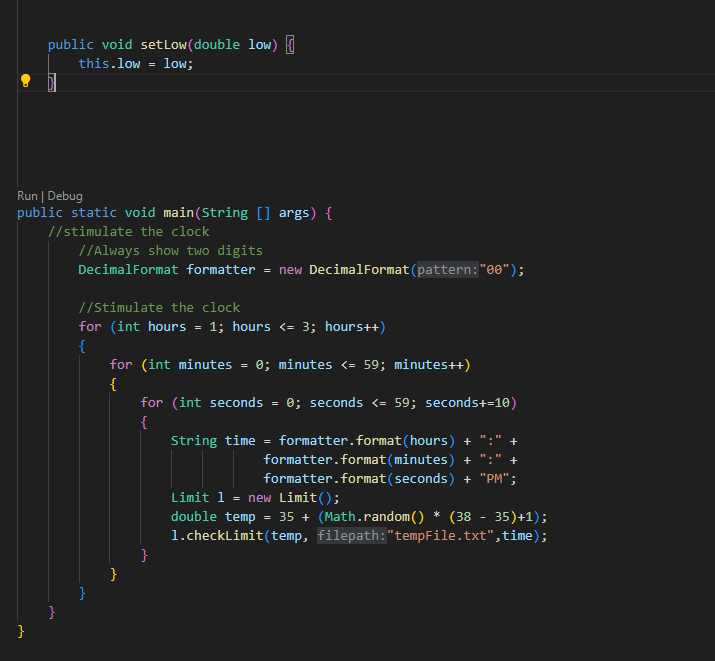Click the seconds for-loop header
This screenshot has height=661, width=715.
click(x=328, y=403)
